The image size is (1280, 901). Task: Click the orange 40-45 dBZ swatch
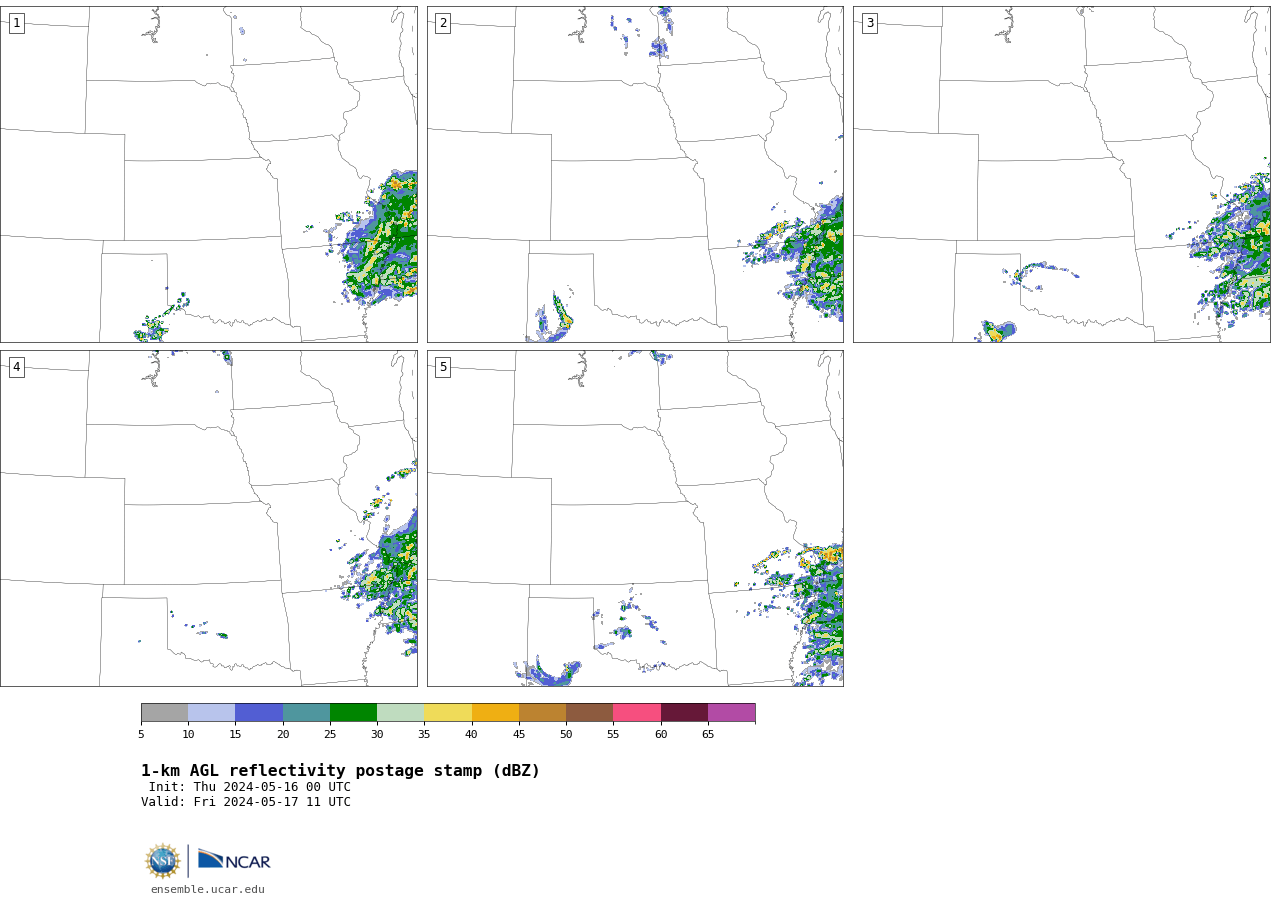point(495,712)
